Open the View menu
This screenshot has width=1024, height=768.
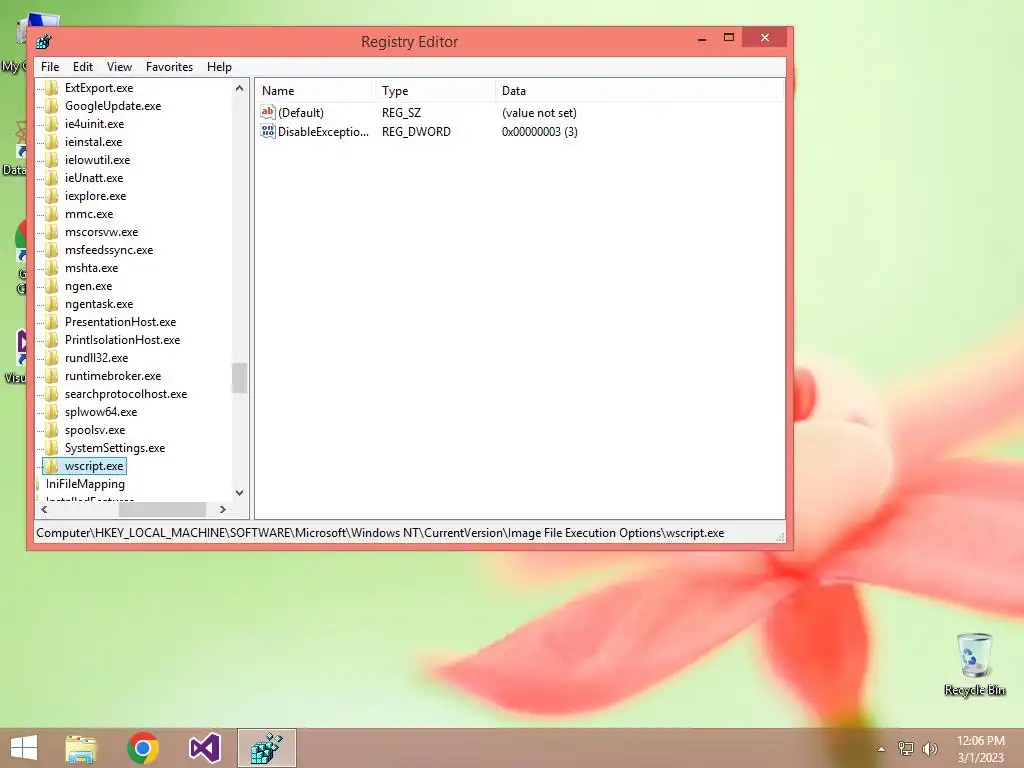click(119, 67)
